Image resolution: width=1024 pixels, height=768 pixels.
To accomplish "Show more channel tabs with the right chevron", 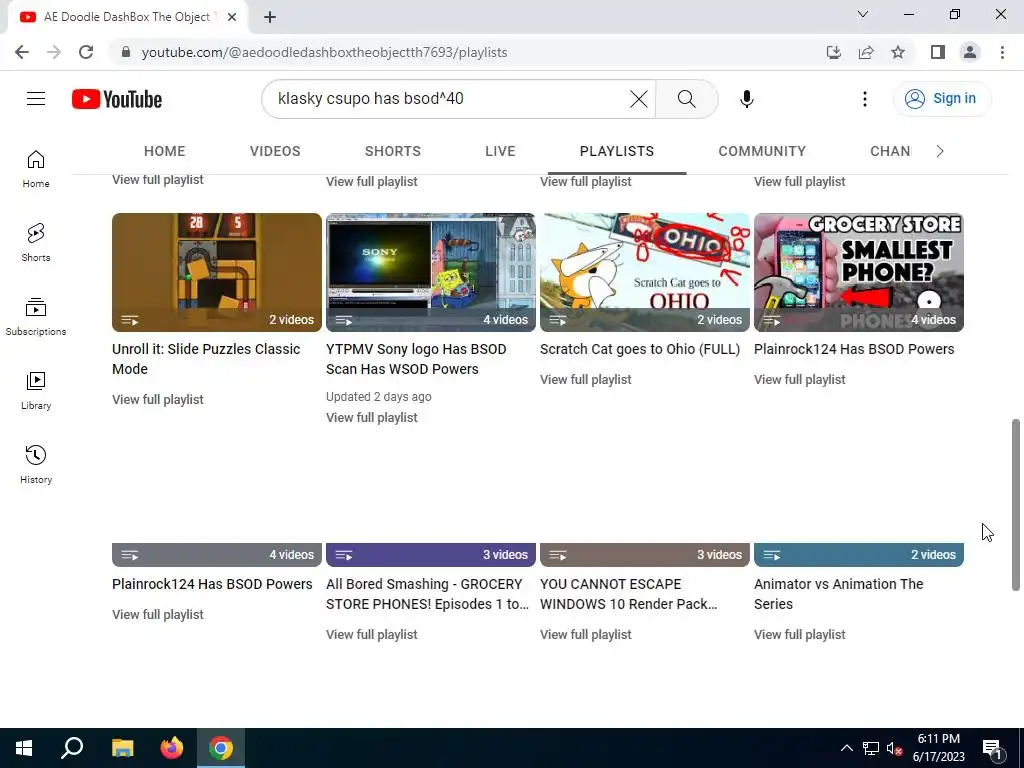I will pyautogui.click(x=940, y=152).
